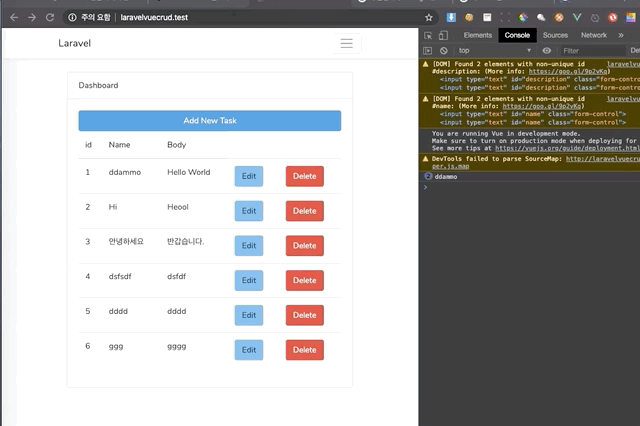Switch to the Console tab
Image resolution: width=640 pixels, height=426 pixels.
[517, 36]
